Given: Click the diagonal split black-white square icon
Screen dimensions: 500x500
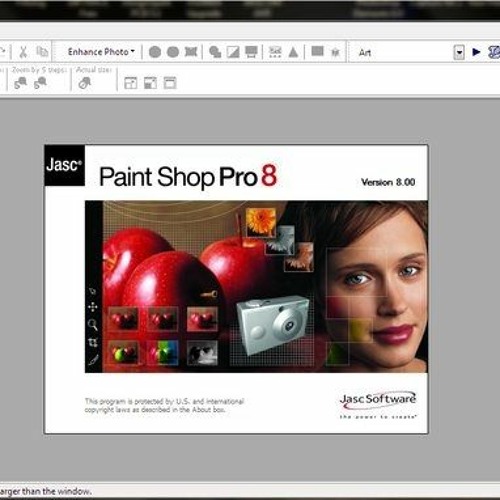Looking at the screenshot, I should (x=233, y=52).
